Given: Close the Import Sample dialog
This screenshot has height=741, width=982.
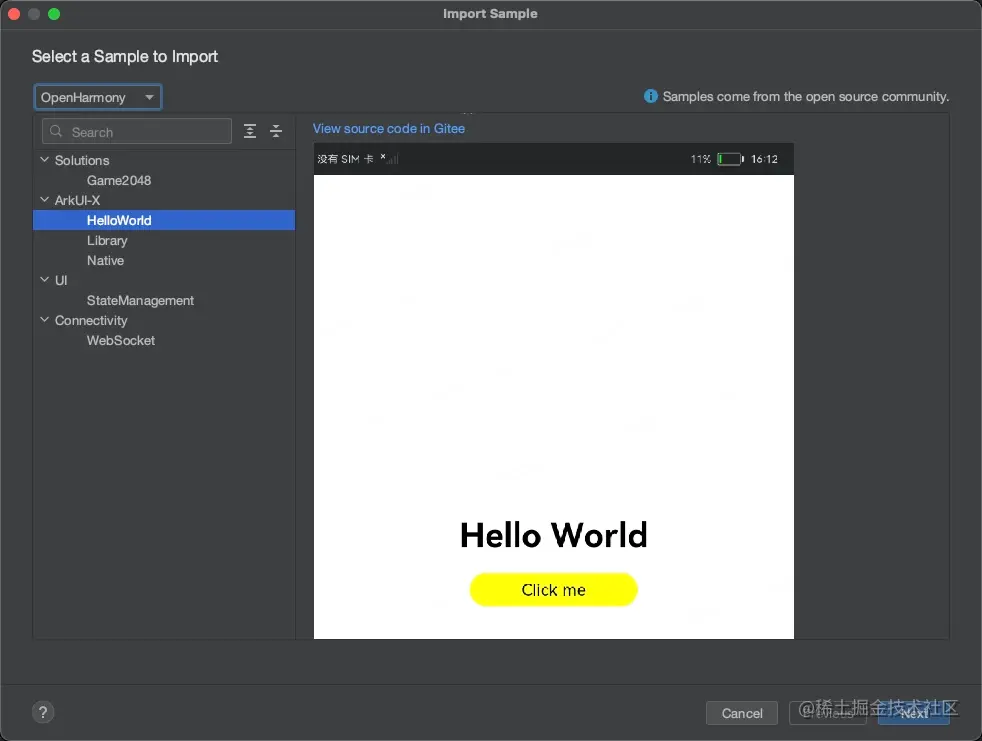Looking at the screenshot, I should (14, 14).
